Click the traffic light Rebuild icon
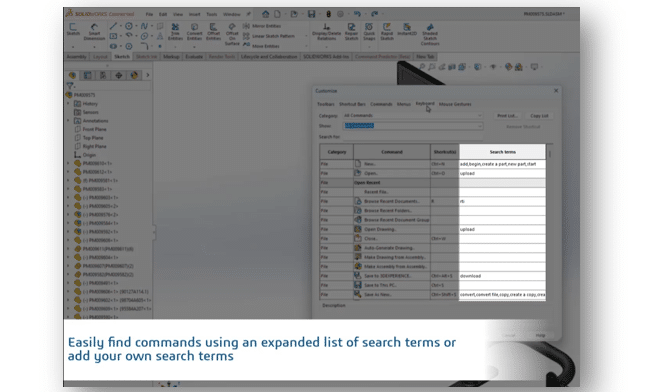 click(x=328, y=14)
